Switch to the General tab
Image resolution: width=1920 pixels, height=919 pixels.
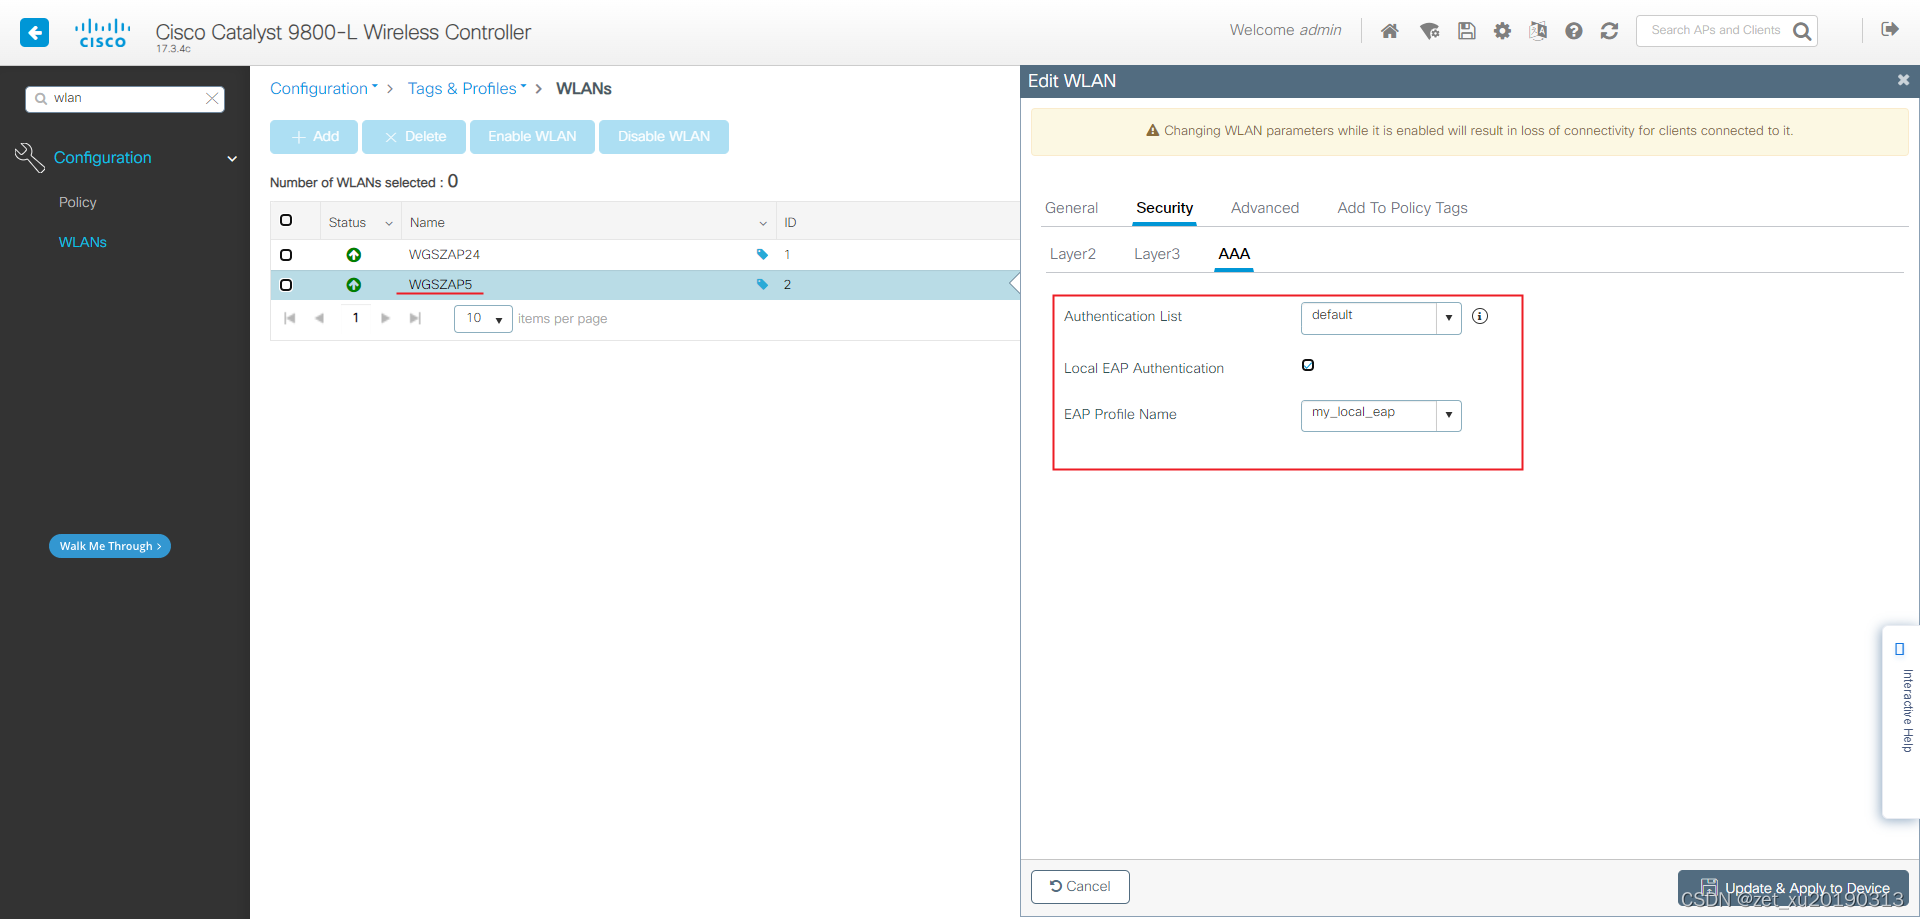pyautogui.click(x=1071, y=208)
